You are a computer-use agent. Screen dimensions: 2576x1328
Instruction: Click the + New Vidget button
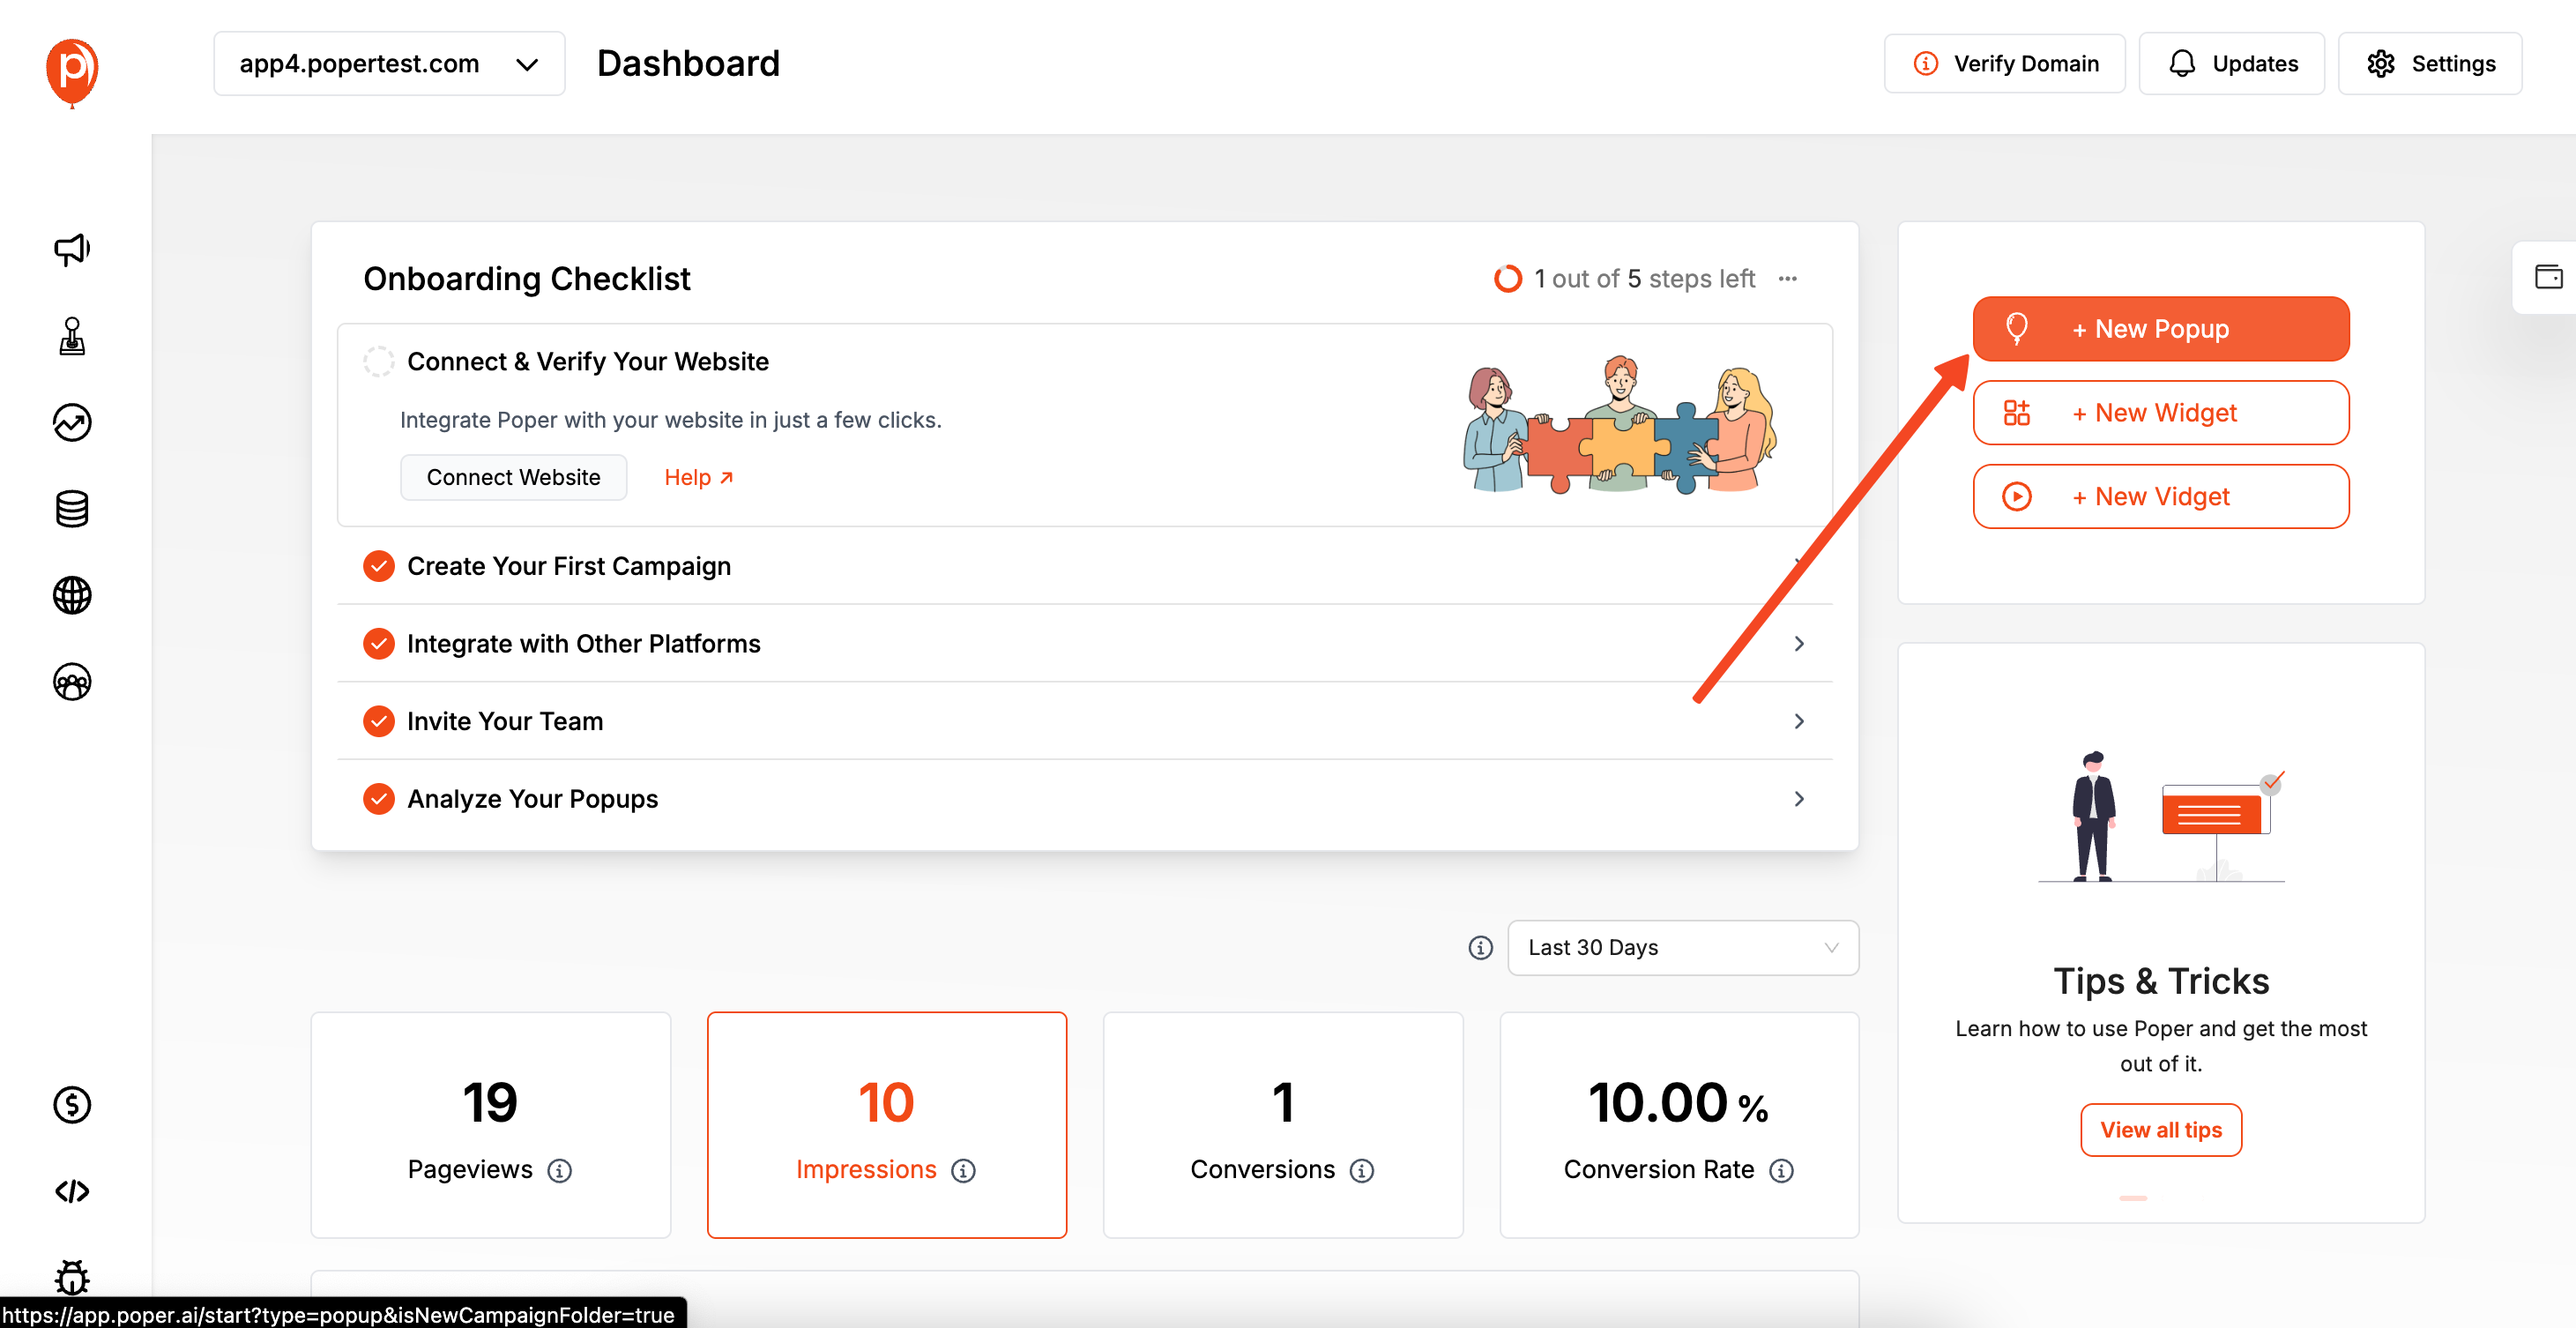2160,497
